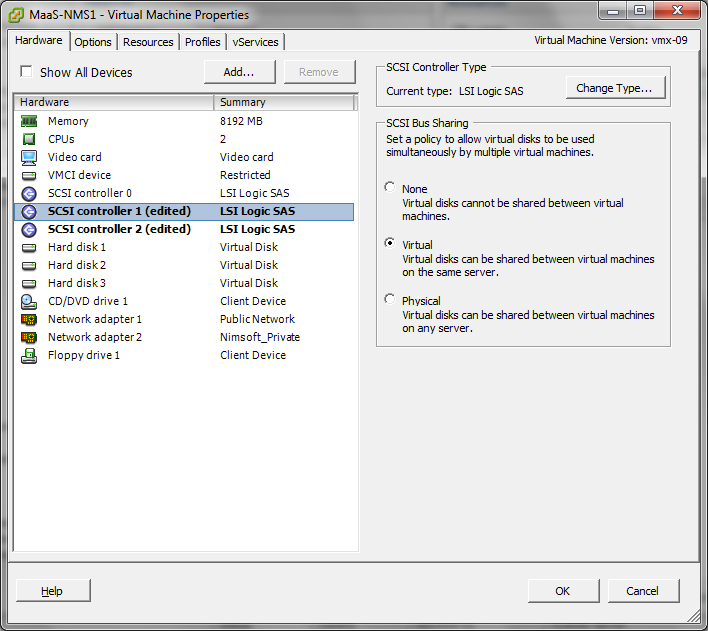The image size is (708, 631).
Task: Click the Restricted summary value
Action: point(245,175)
